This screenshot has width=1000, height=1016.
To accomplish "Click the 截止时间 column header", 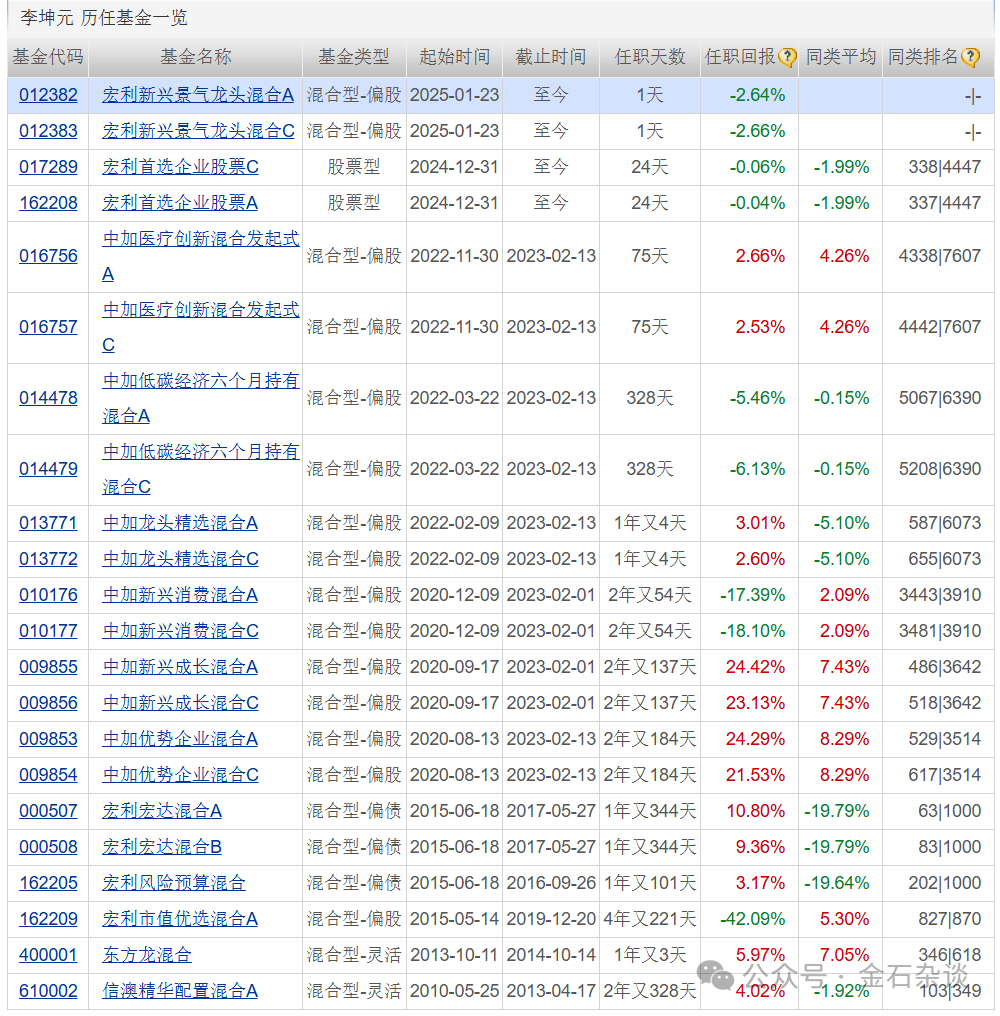I will 551,58.
